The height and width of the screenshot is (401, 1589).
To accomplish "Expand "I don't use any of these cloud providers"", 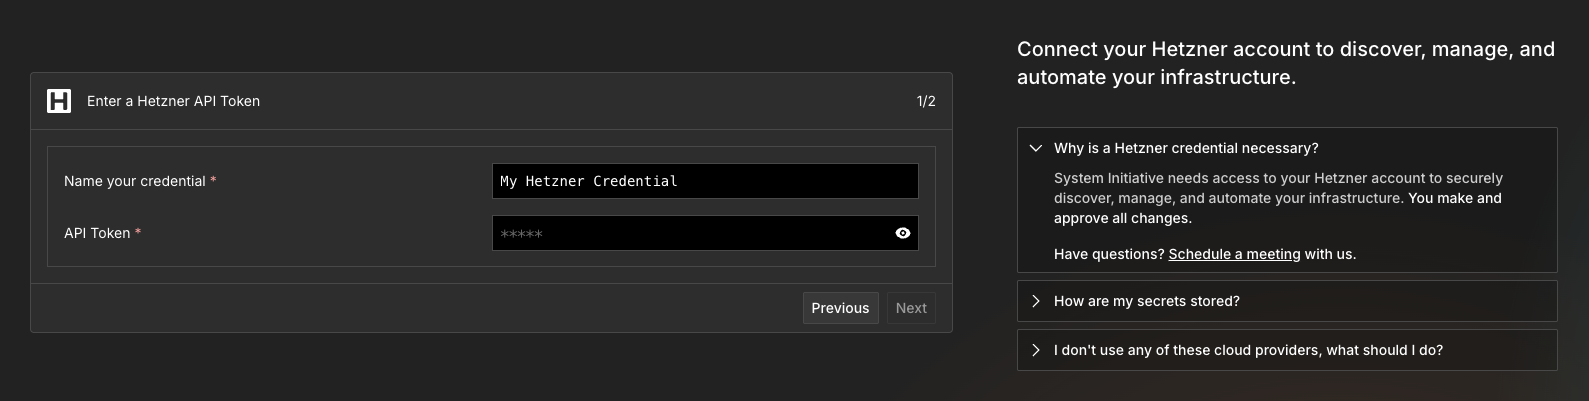I will click(1248, 350).
